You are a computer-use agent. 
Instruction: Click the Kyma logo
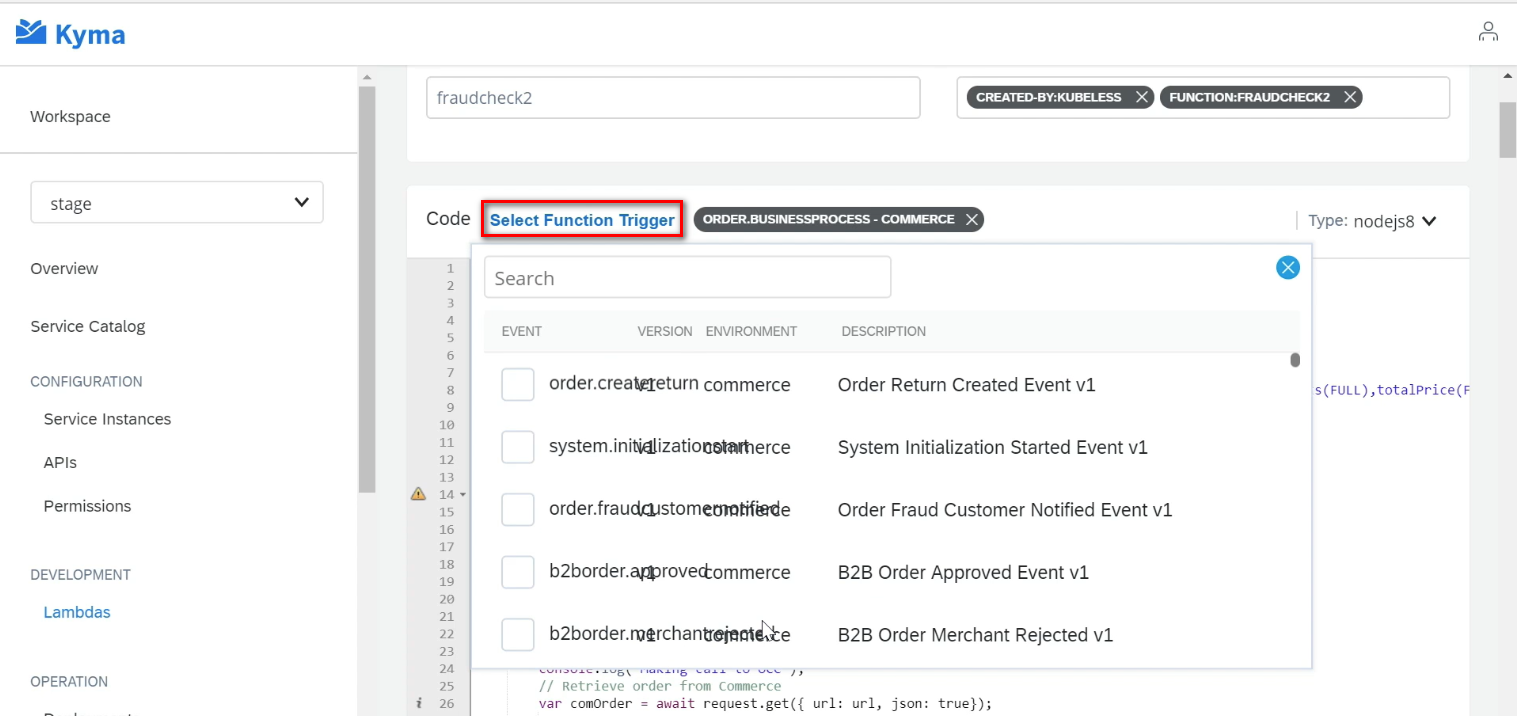tap(70, 34)
